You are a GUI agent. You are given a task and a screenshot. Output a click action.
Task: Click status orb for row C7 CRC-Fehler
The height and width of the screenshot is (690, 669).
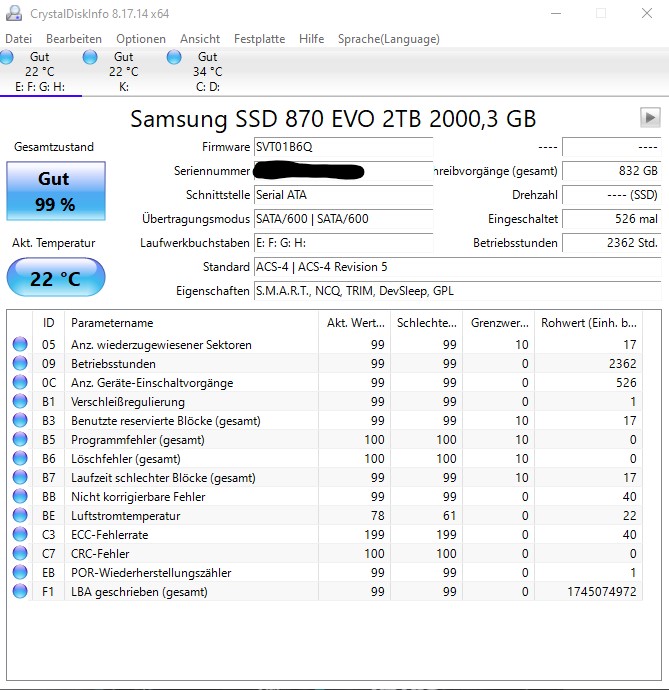[20, 553]
